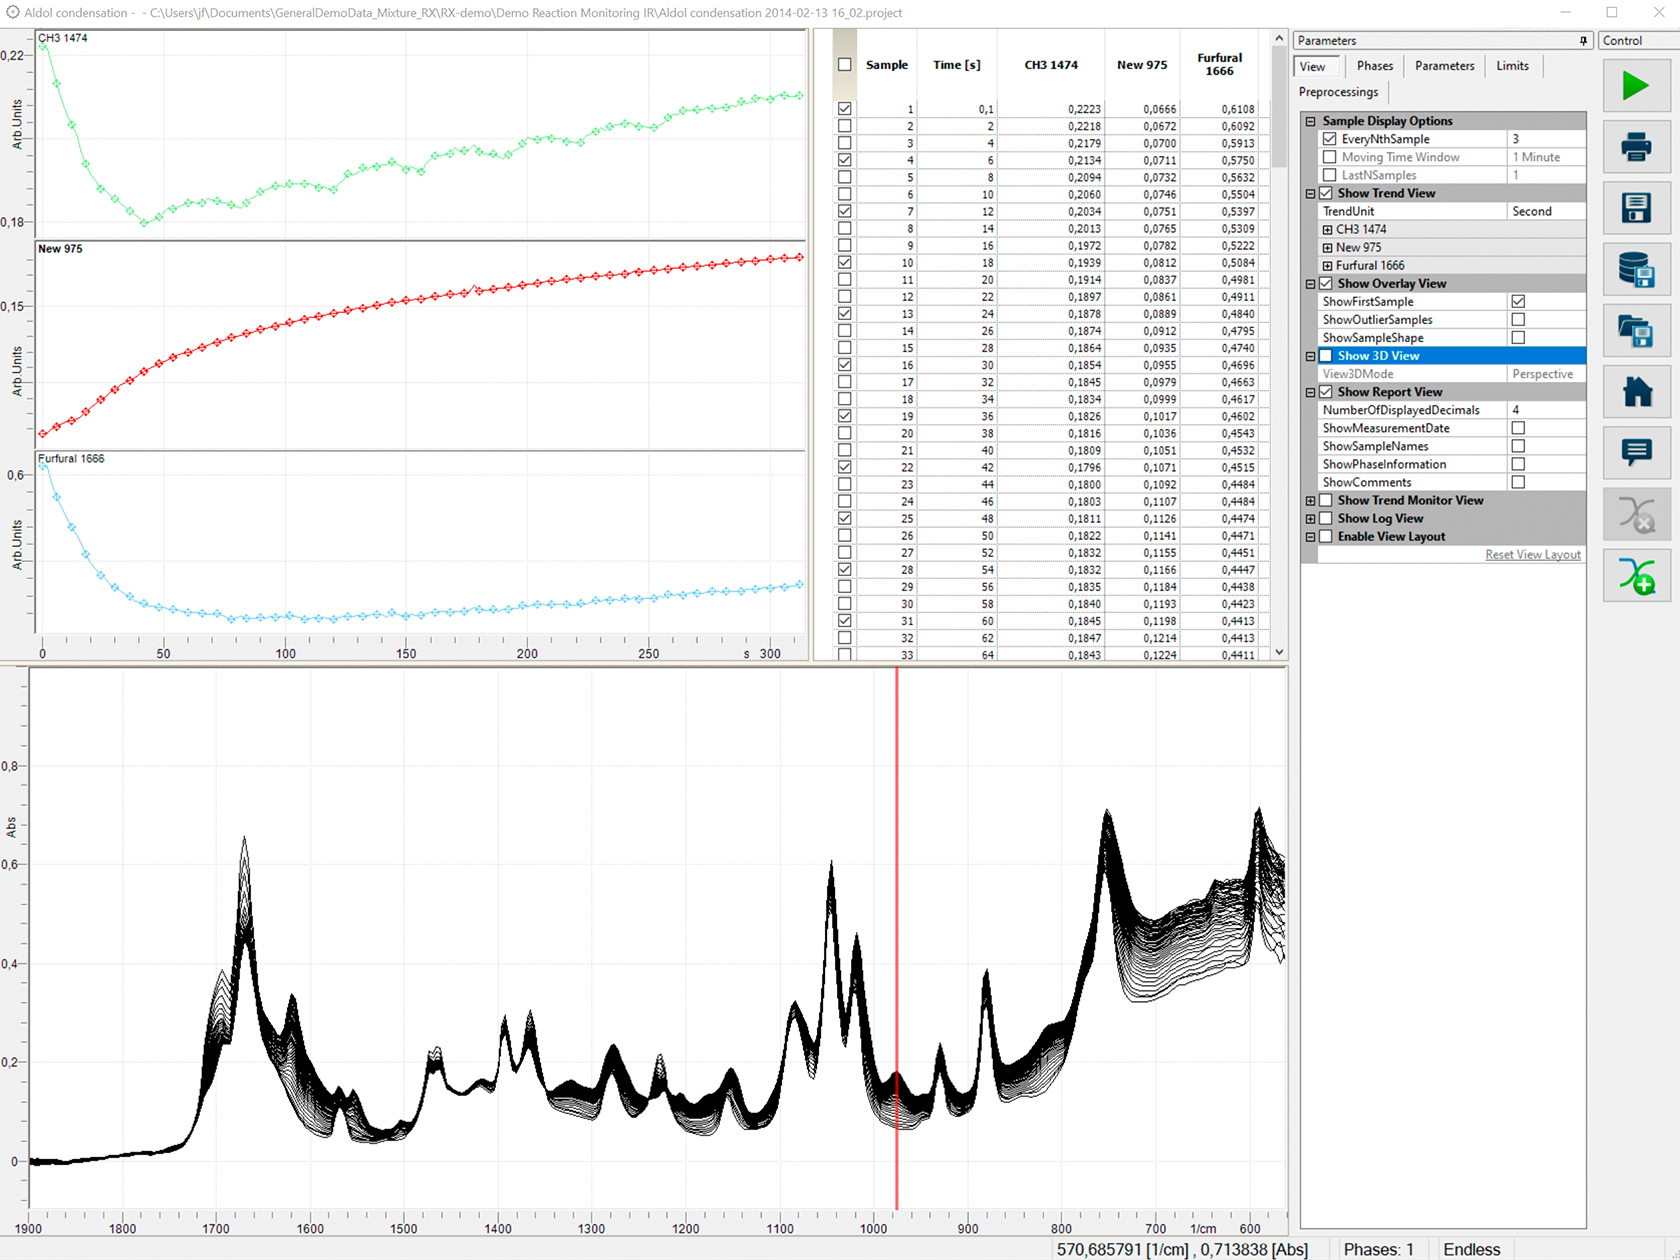The width and height of the screenshot is (1680, 1260).
Task: Check the ShowMeasurementDate checkbox
Action: click(x=1518, y=428)
